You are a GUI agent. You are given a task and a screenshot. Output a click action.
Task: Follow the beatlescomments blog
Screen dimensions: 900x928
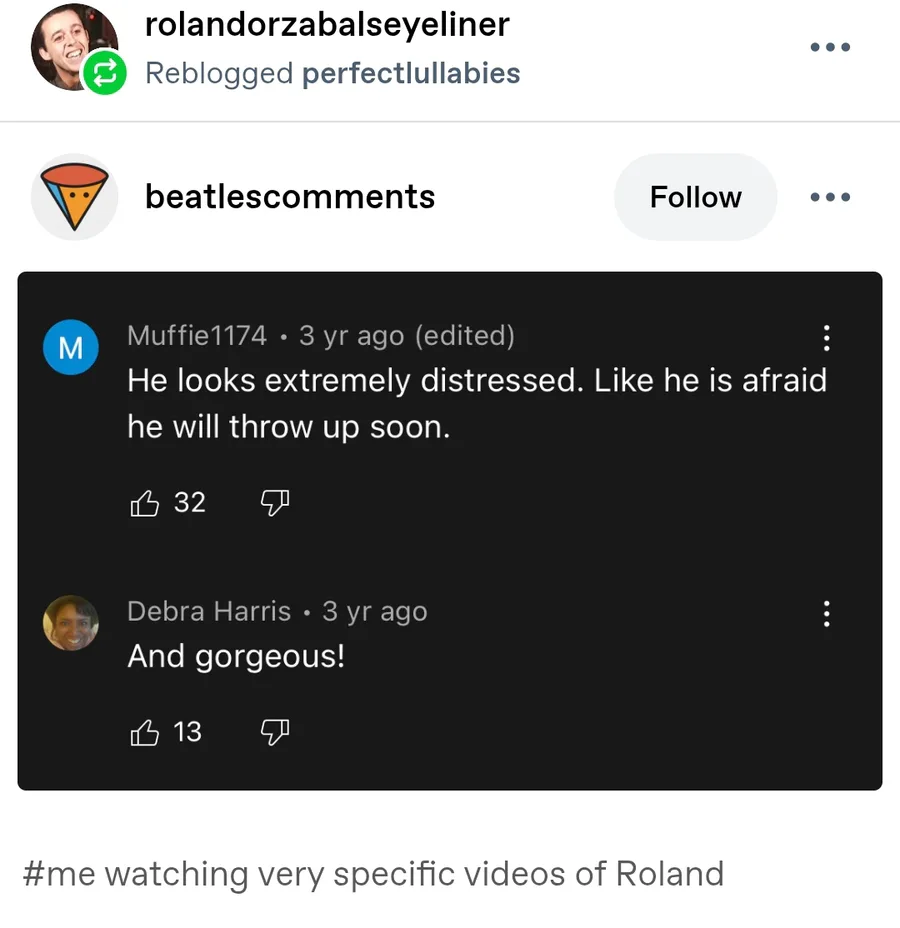point(695,197)
